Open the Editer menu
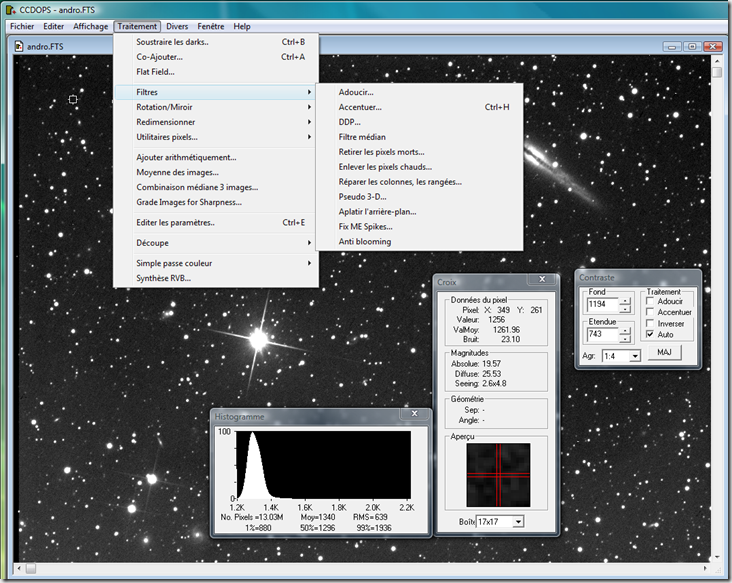 54,27
